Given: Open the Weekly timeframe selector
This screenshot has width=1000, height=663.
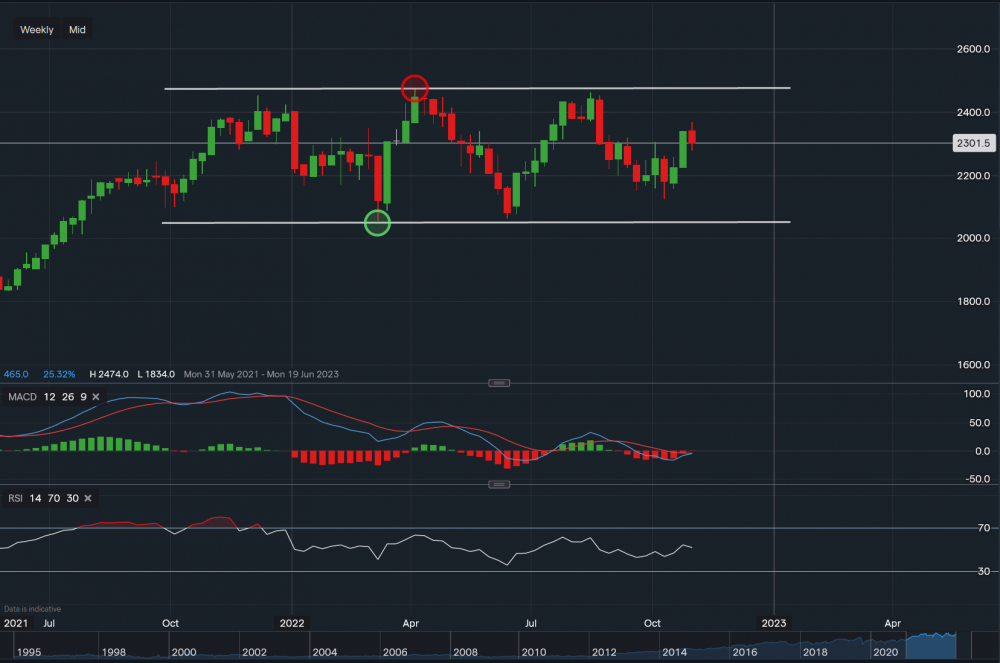Looking at the screenshot, I should pos(36,29).
